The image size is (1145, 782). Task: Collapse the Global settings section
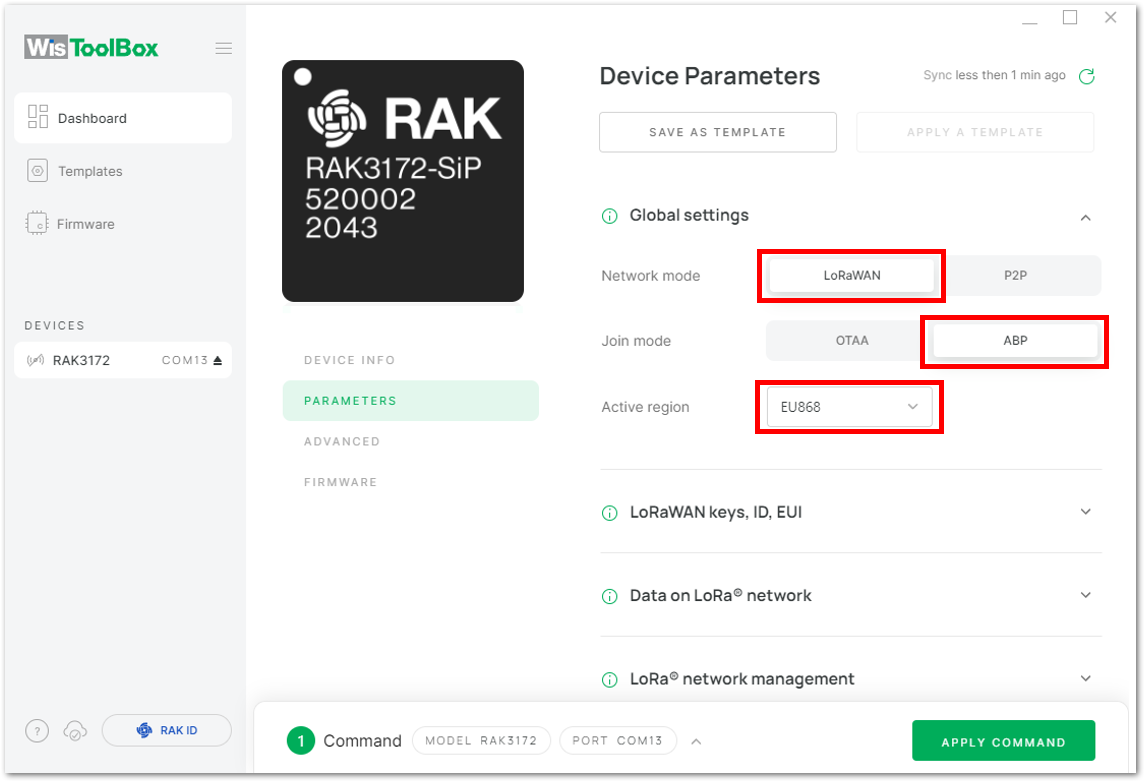1086,218
